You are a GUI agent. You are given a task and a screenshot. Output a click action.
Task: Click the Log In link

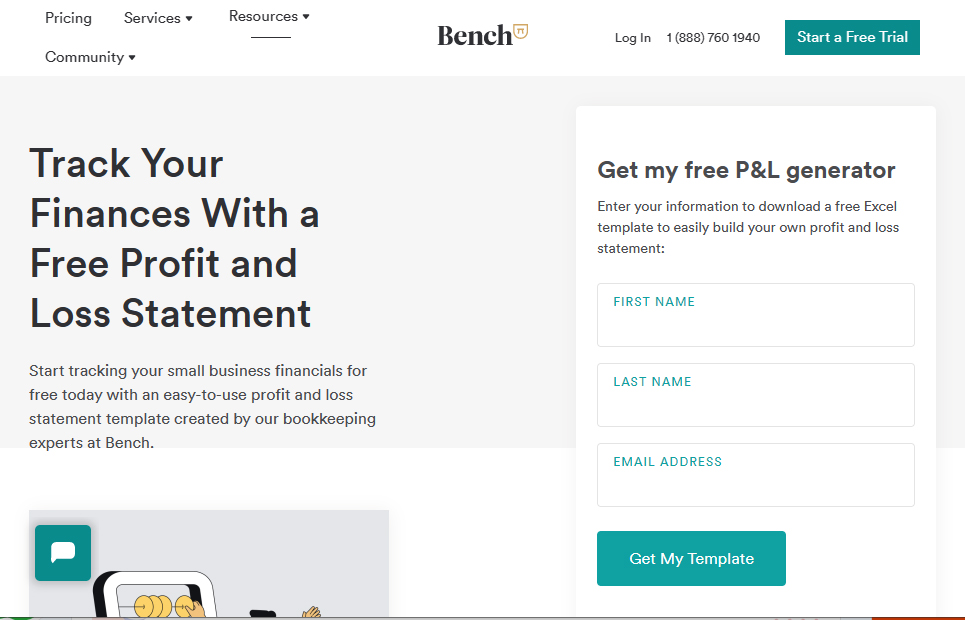click(633, 38)
